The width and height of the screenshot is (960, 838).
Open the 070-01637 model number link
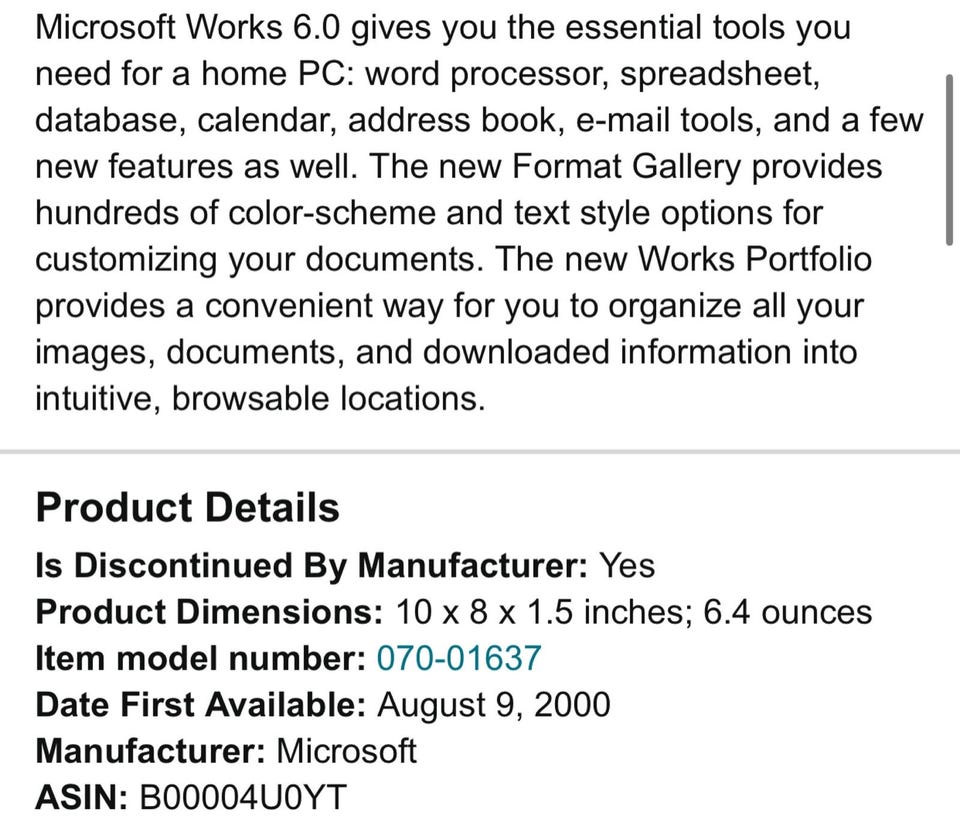(x=458, y=658)
